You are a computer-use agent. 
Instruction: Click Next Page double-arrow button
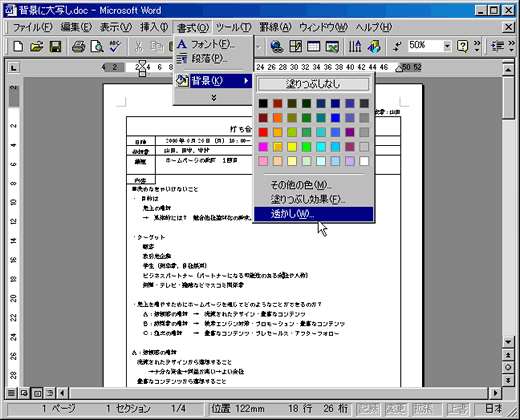(508, 380)
